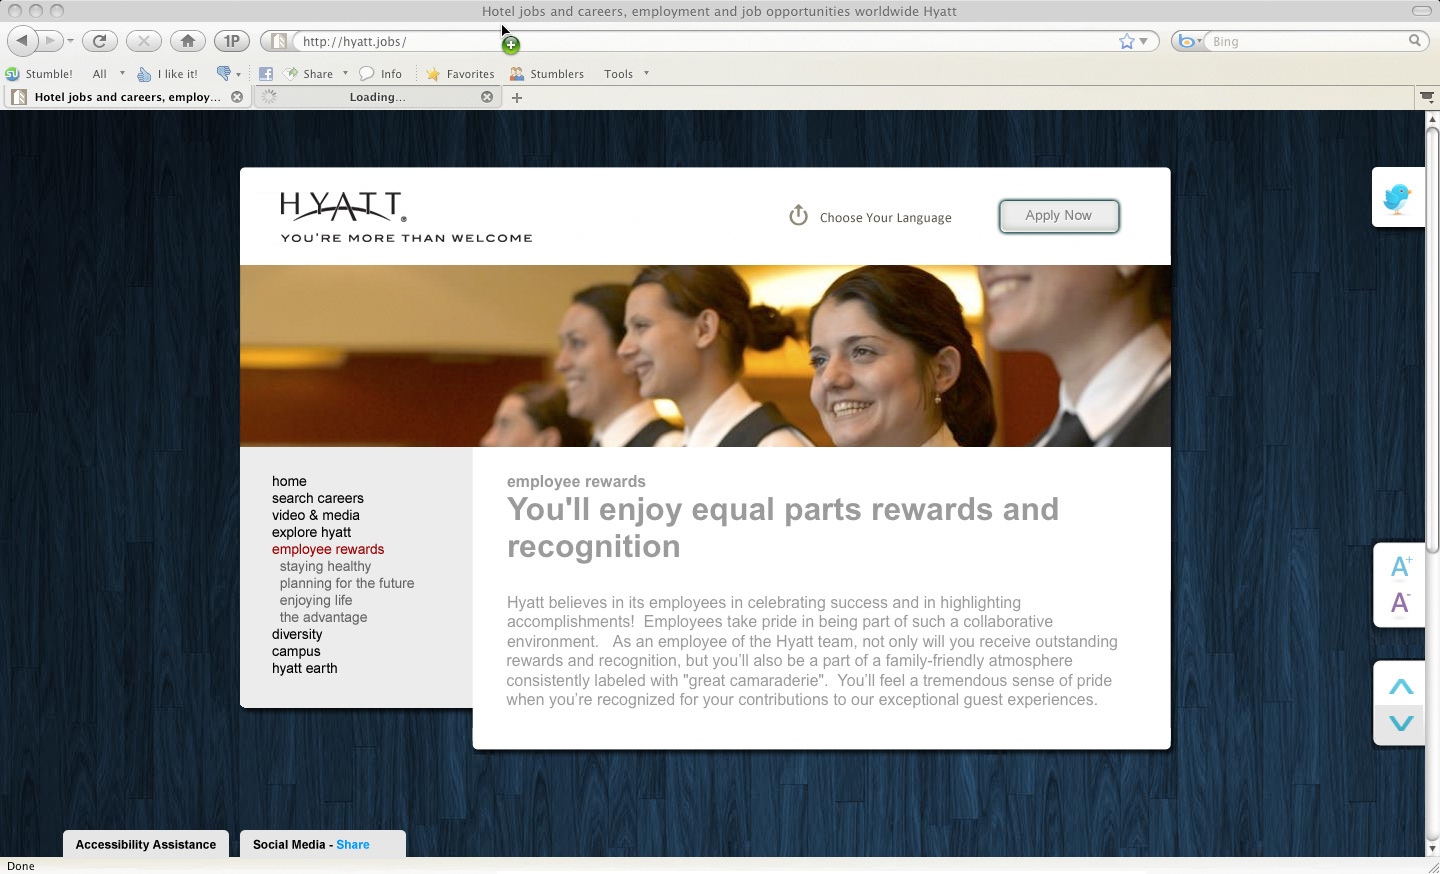The image size is (1440, 874).
Task: Click the Share toolbar button
Action: [x=309, y=73]
